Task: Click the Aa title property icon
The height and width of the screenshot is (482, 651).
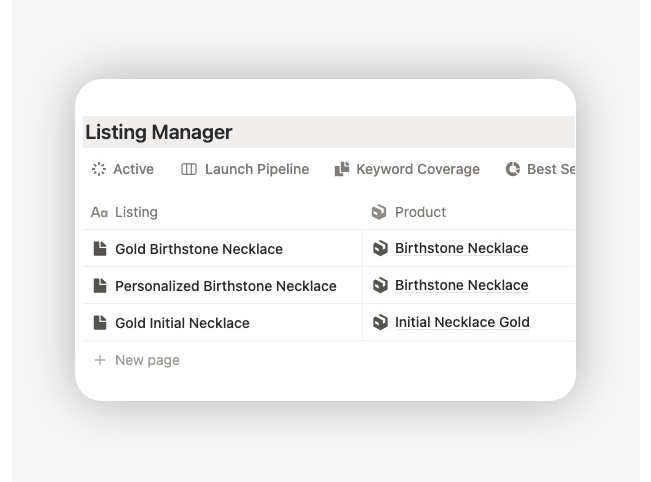Action: (99, 213)
